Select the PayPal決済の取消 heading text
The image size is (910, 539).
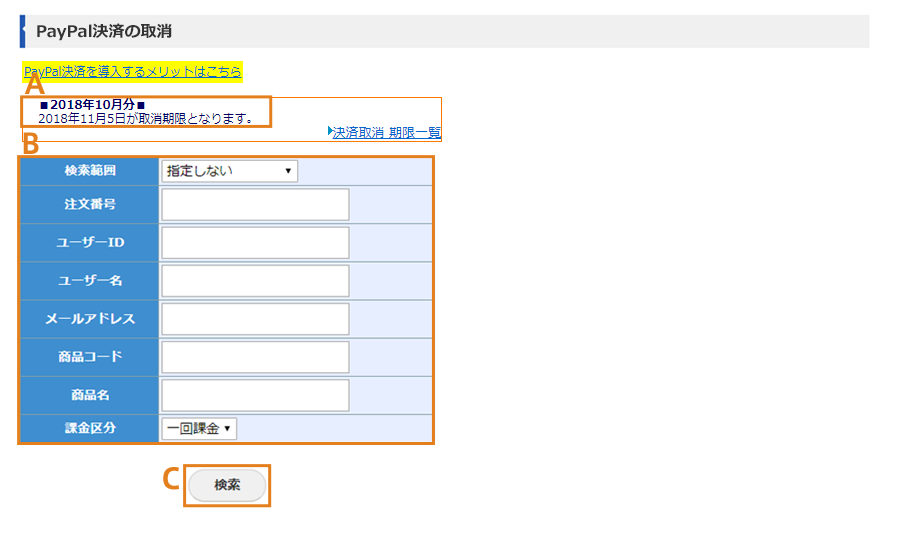[x=104, y=31]
